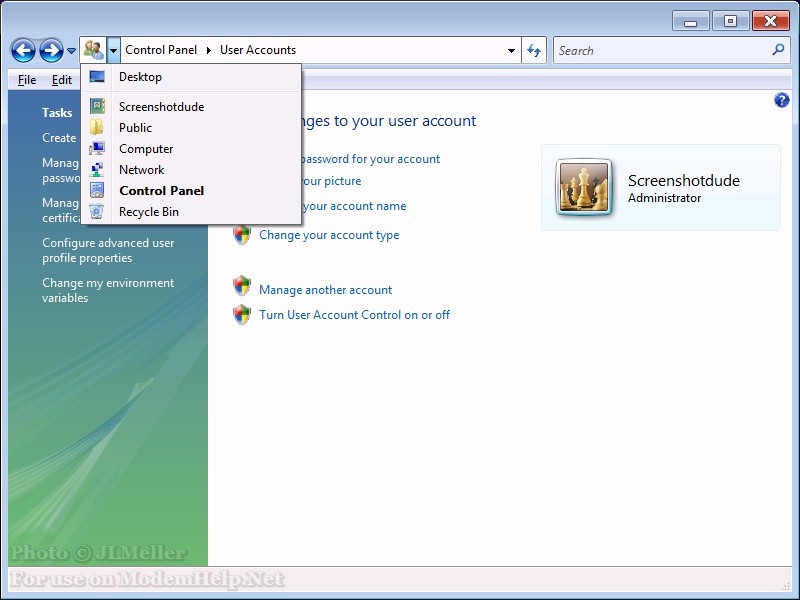
Task: Click the chess piece account picture
Action: pyautogui.click(x=584, y=187)
